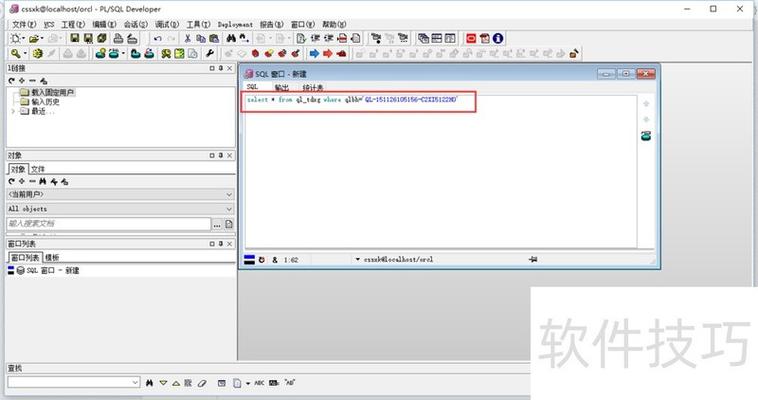Switch to the Output (输出) tab
758x400 pixels.
(x=281, y=88)
